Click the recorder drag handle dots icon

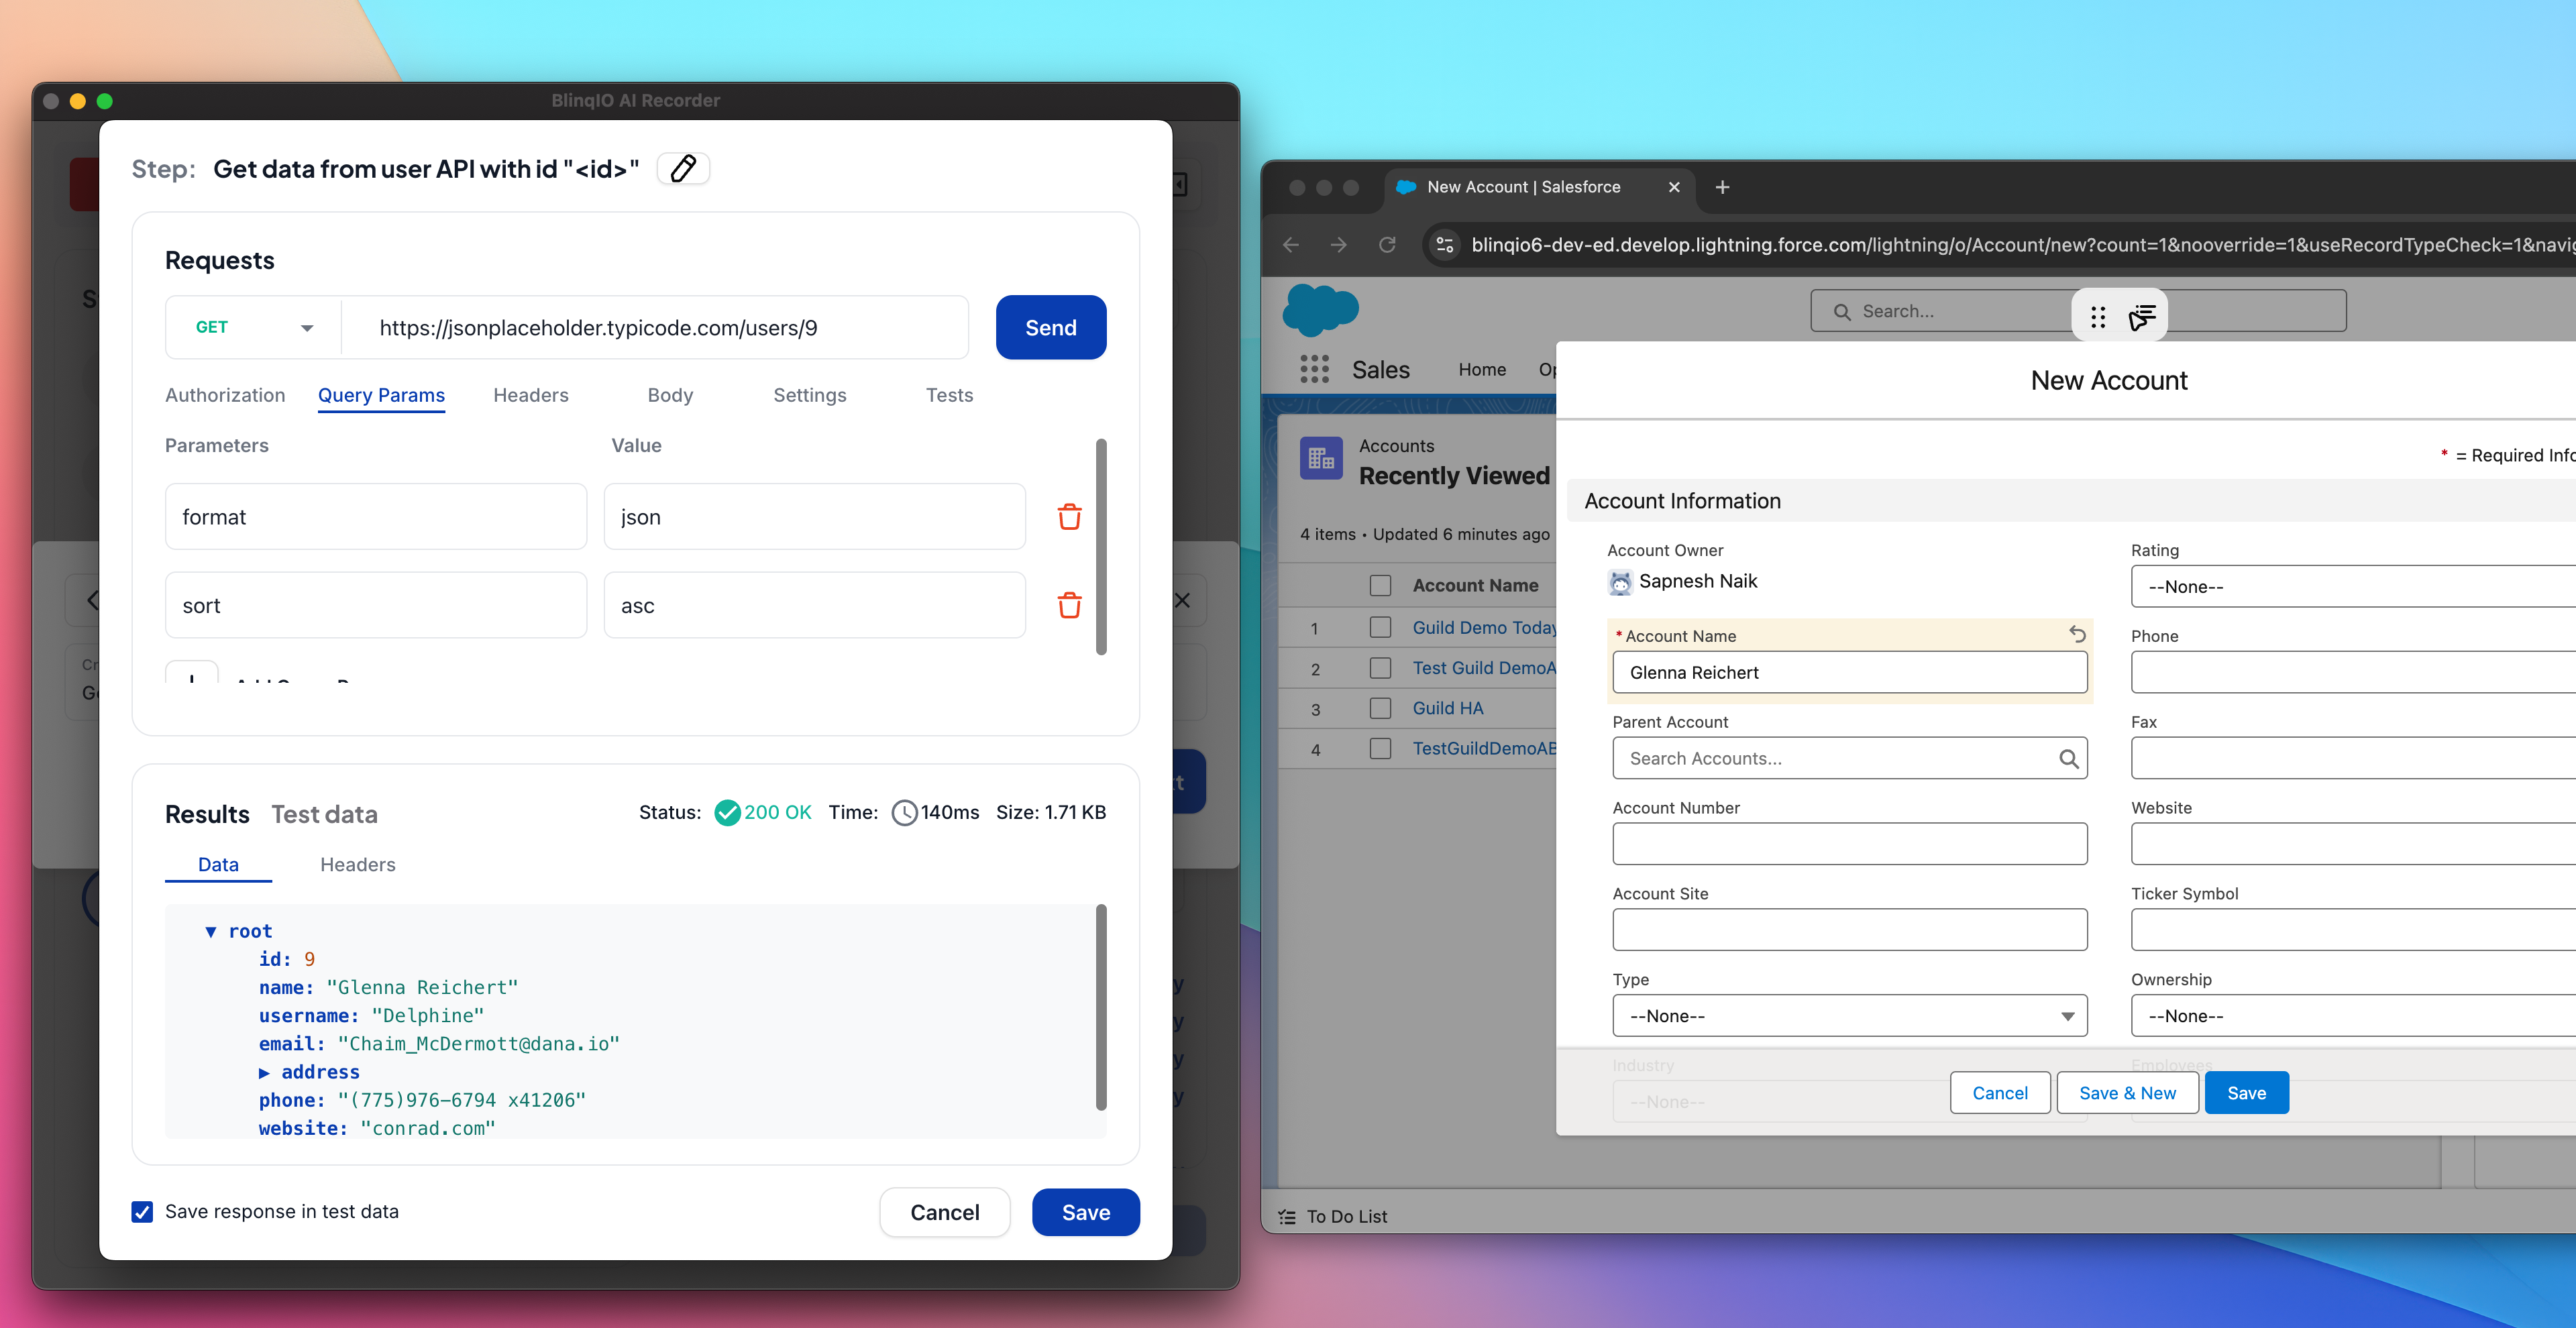(x=2098, y=317)
